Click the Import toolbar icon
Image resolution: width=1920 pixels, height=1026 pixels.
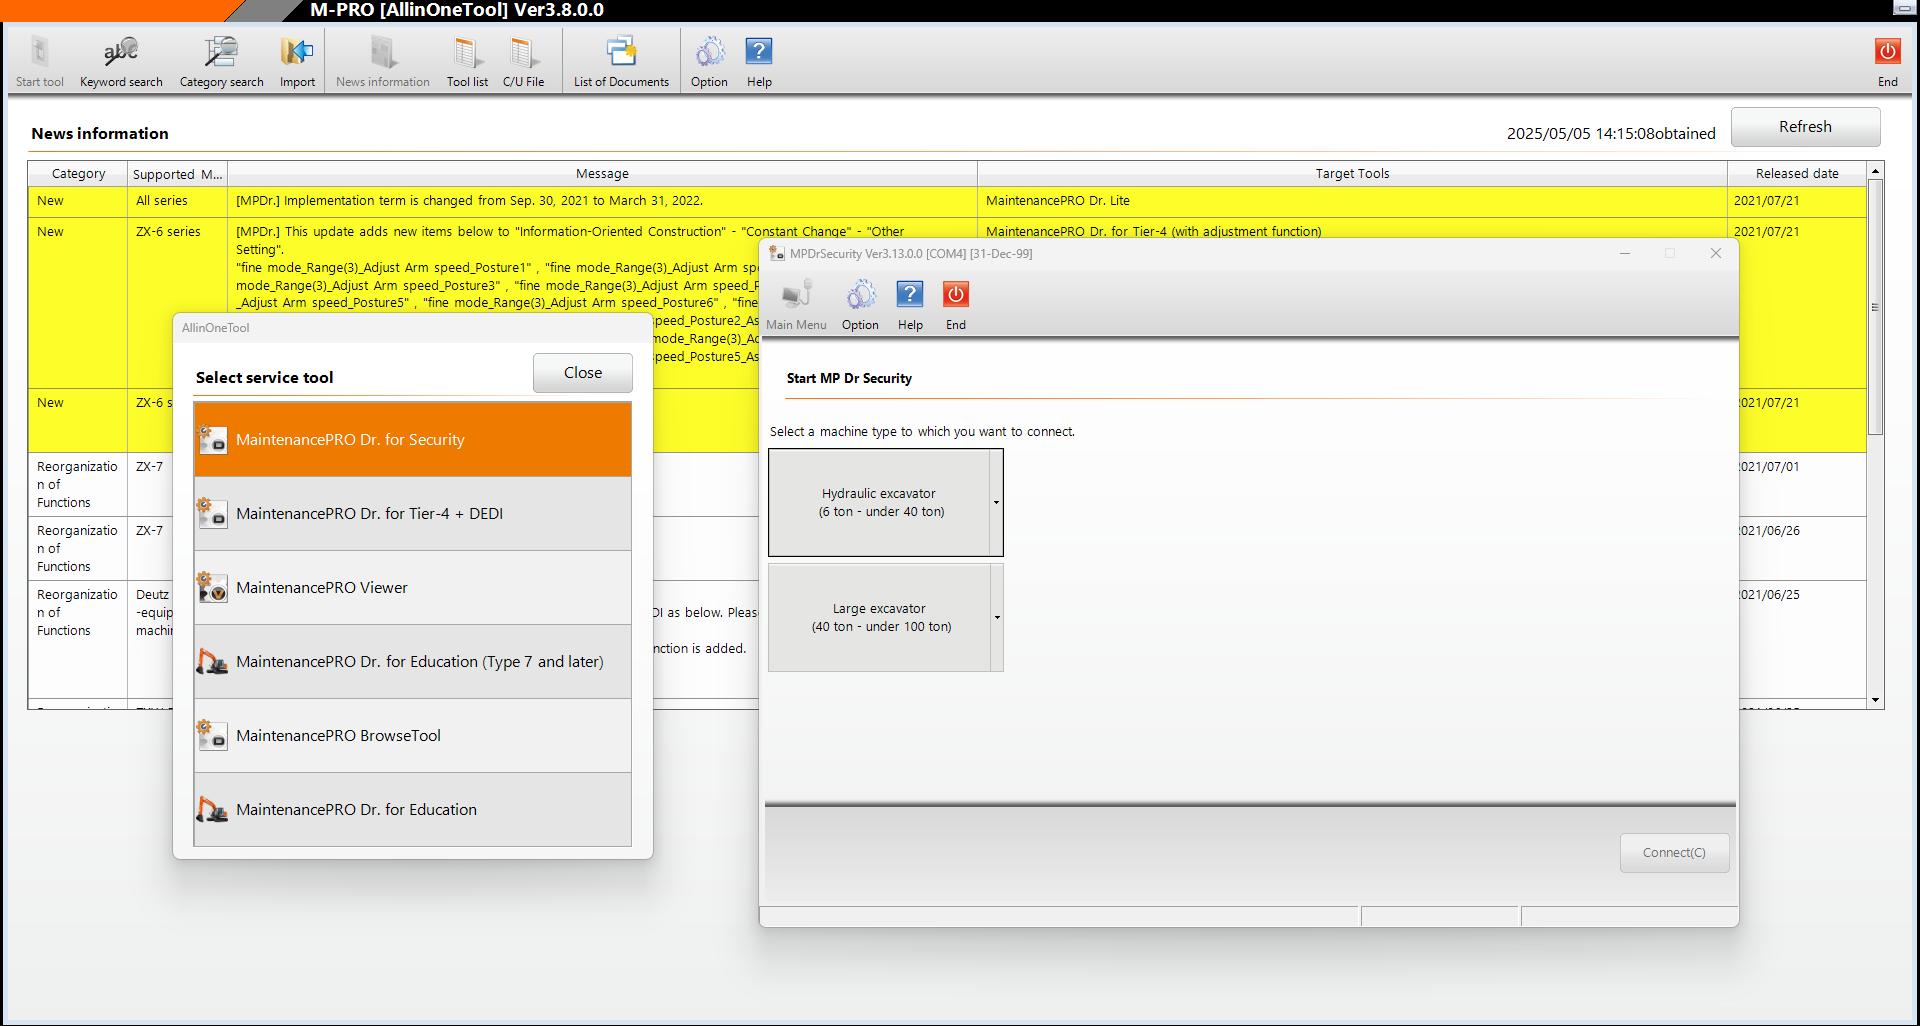click(297, 62)
